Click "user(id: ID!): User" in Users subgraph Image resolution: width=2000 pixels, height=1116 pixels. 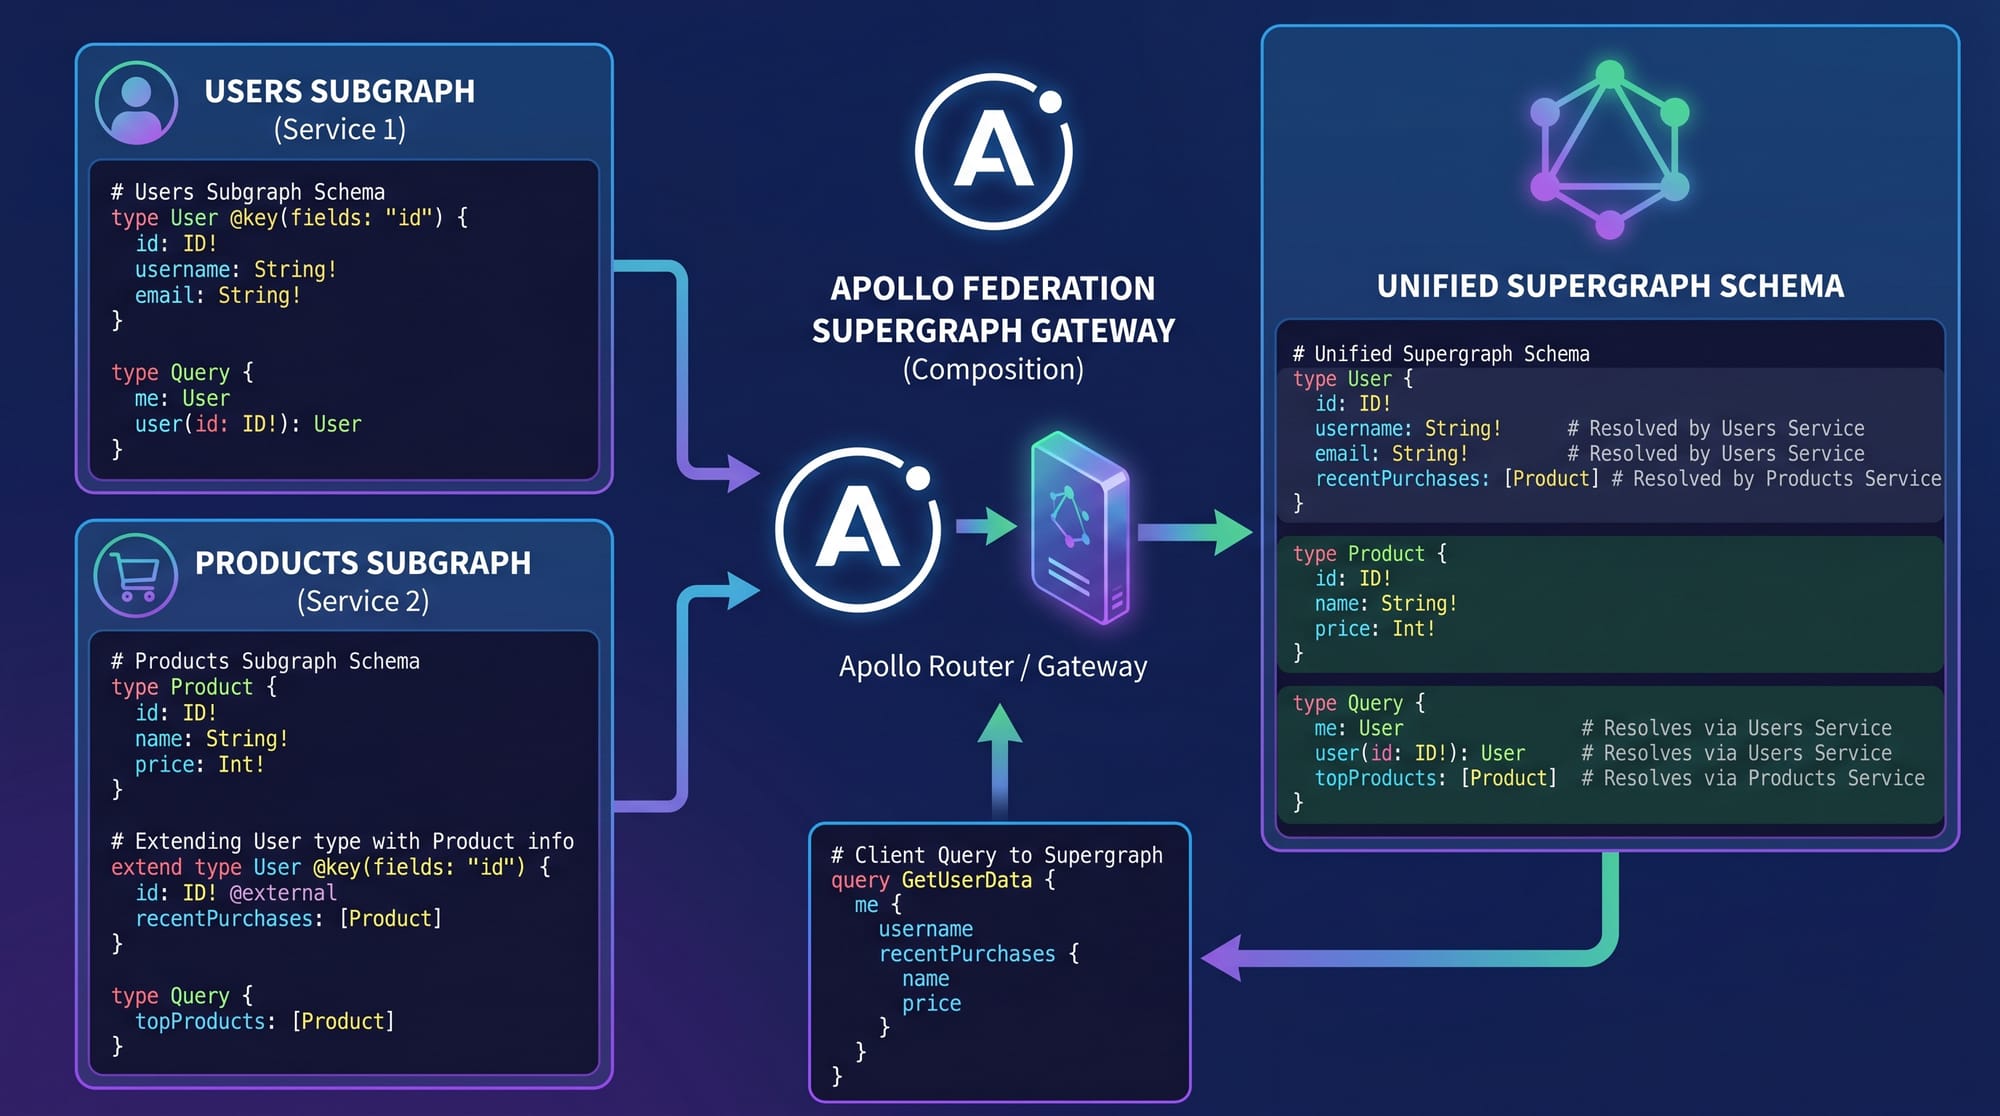pos(248,424)
